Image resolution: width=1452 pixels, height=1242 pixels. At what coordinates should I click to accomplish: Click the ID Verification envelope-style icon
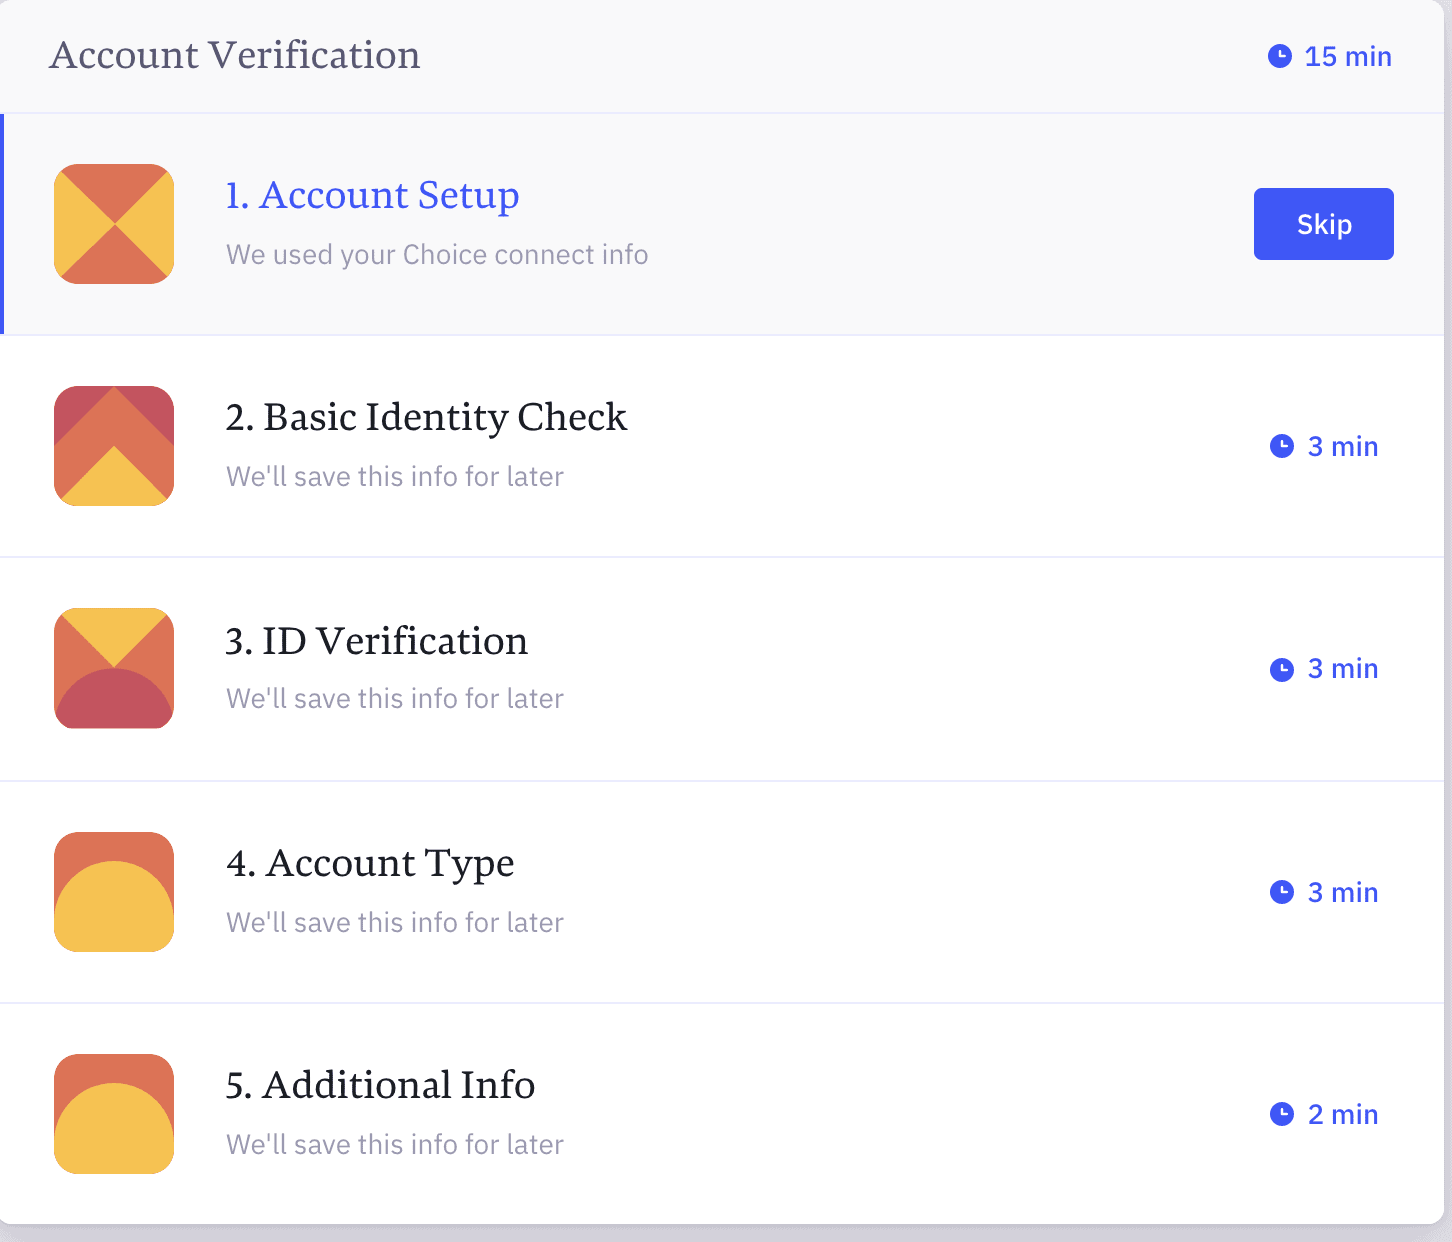click(x=114, y=668)
